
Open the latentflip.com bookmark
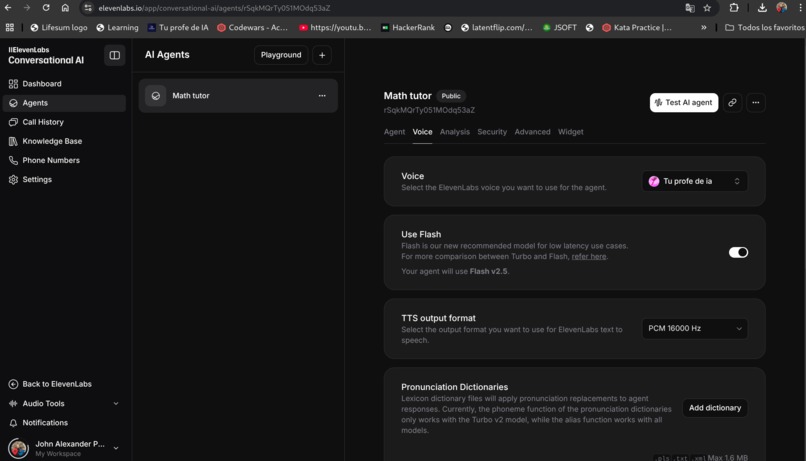[x=496, y=28]
